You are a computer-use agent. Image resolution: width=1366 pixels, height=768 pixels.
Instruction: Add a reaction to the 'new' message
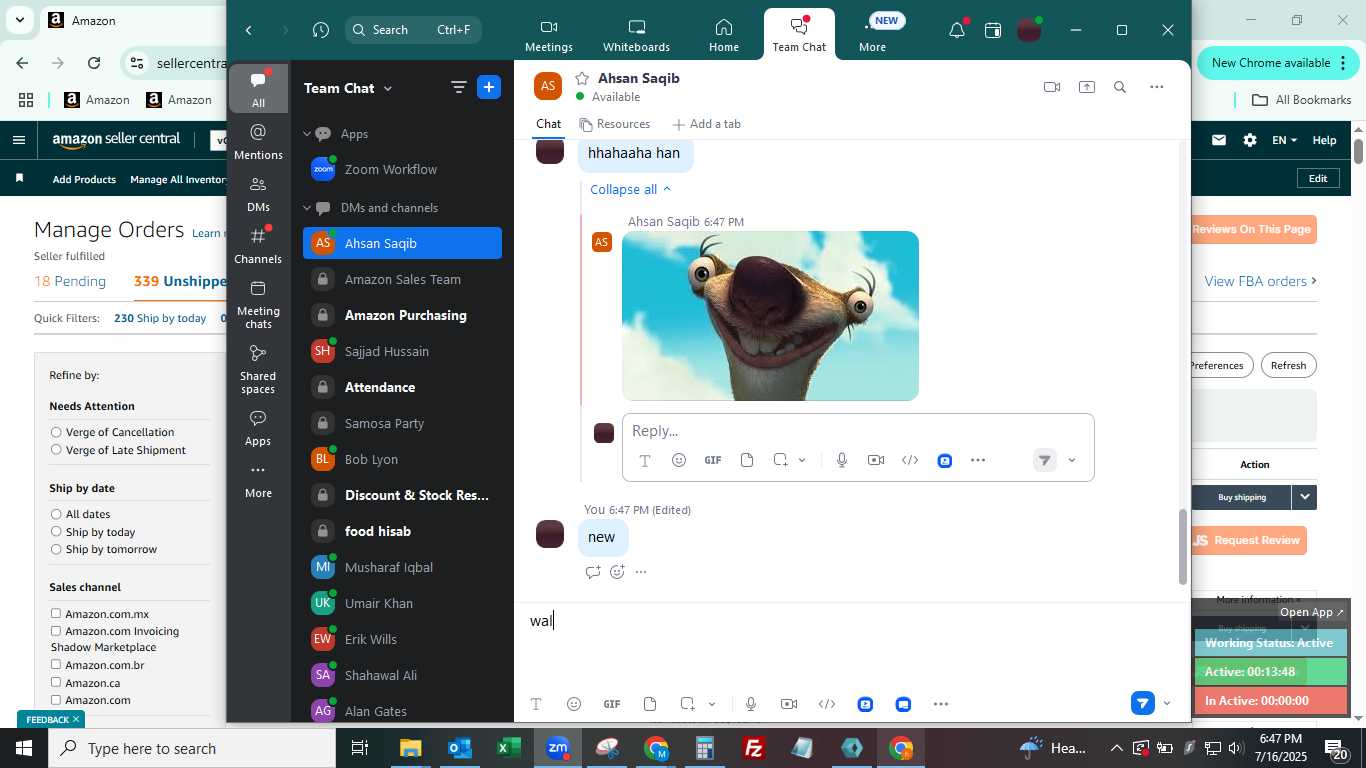click(617, 572)
